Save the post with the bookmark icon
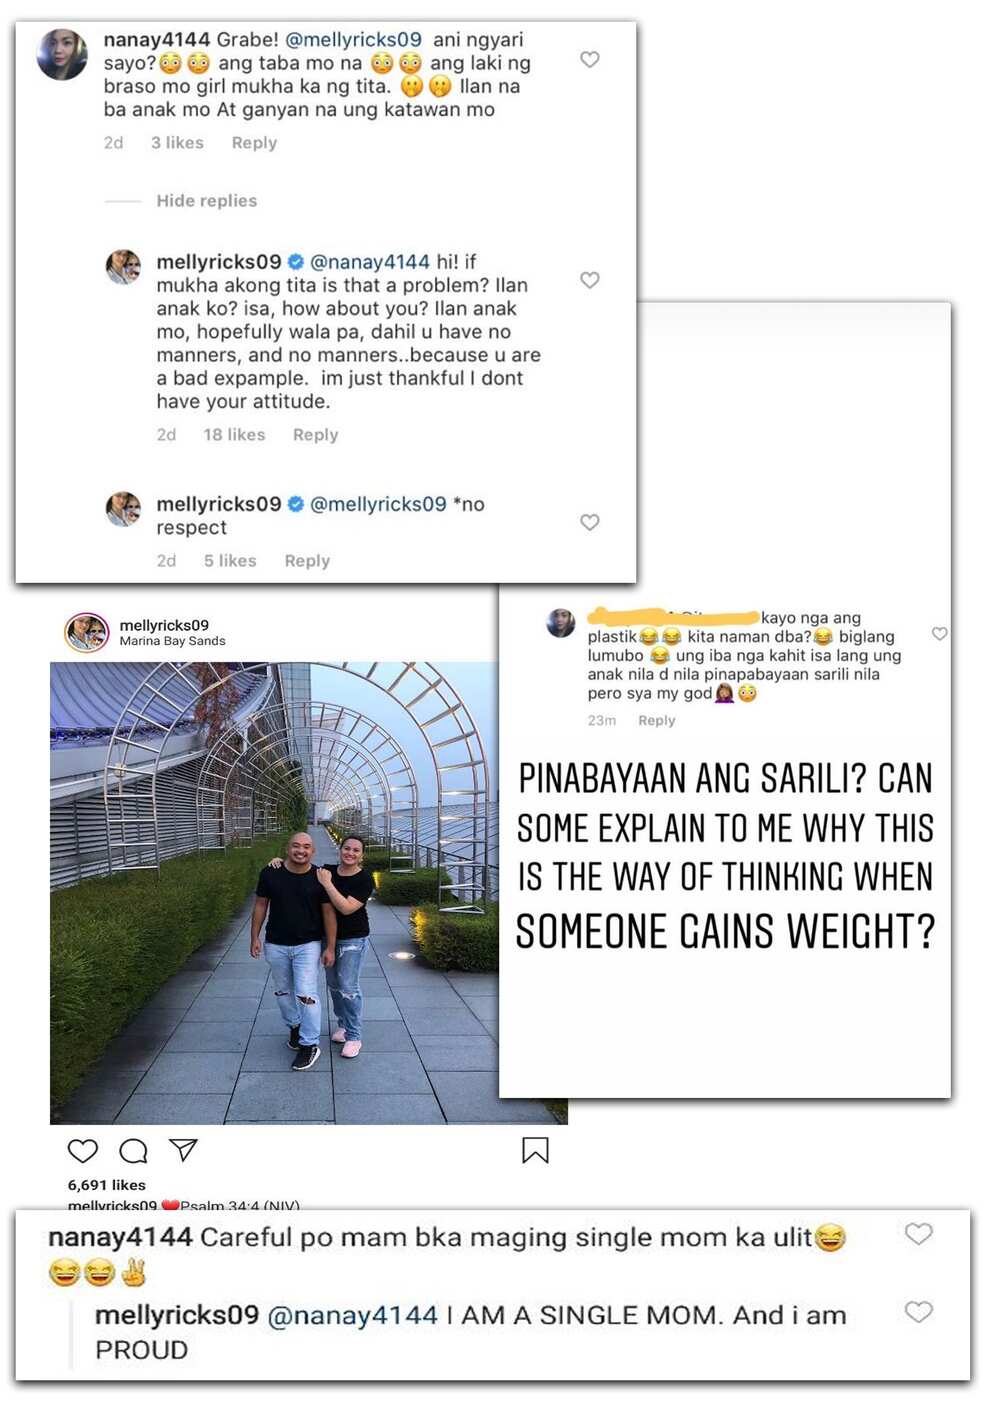 tap(535, 1150)
